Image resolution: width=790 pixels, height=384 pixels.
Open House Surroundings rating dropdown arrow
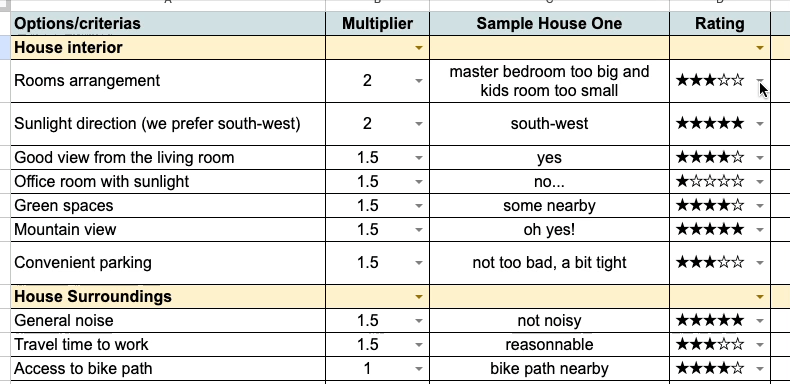tap(760, 297)
